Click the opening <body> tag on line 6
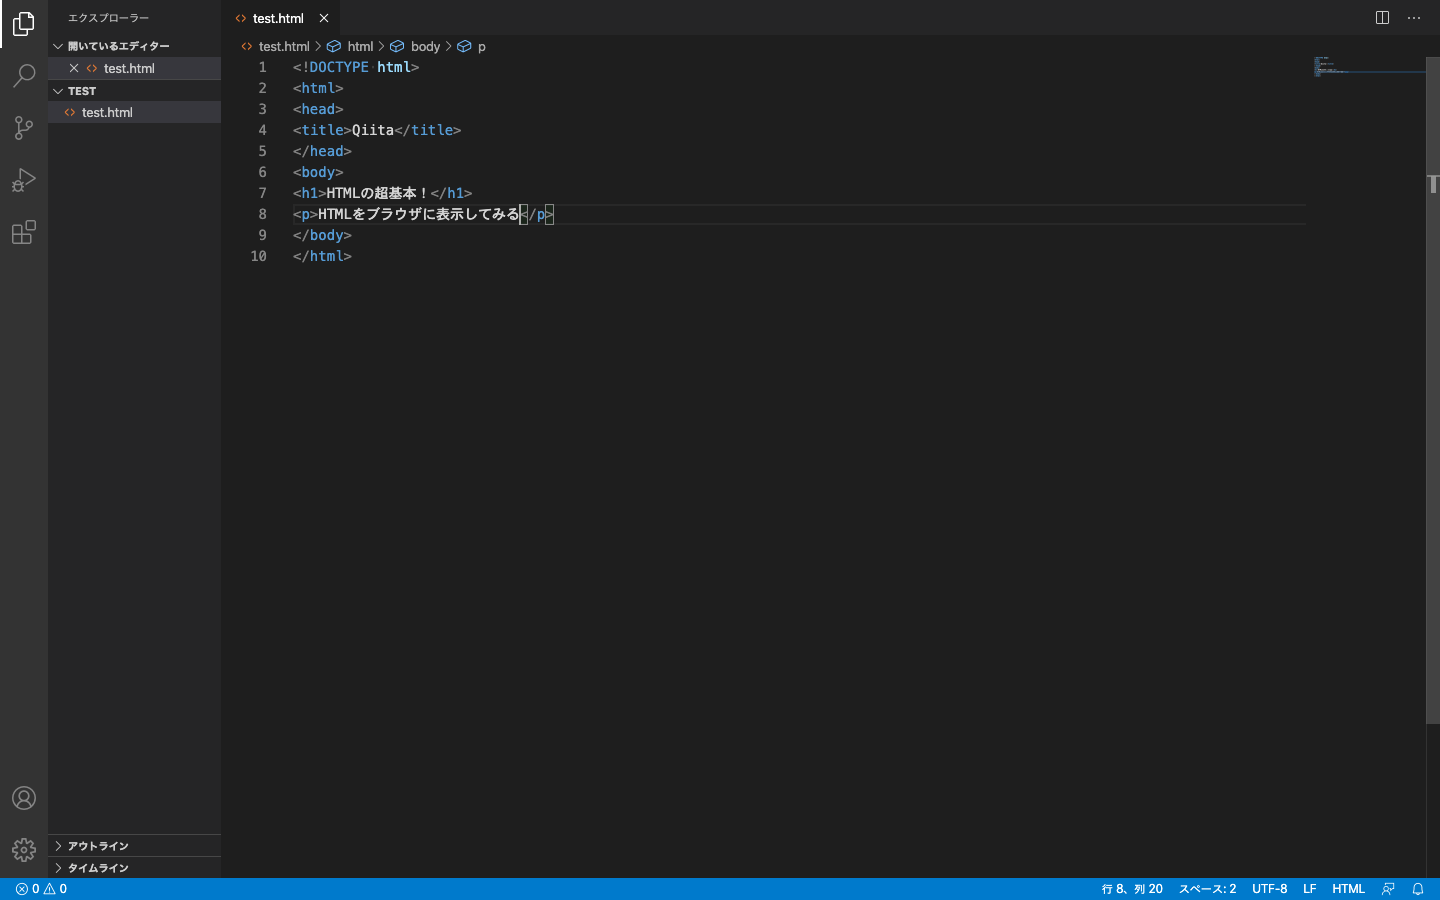Screen dimensions: 1440x900 (x=318, y=172)
